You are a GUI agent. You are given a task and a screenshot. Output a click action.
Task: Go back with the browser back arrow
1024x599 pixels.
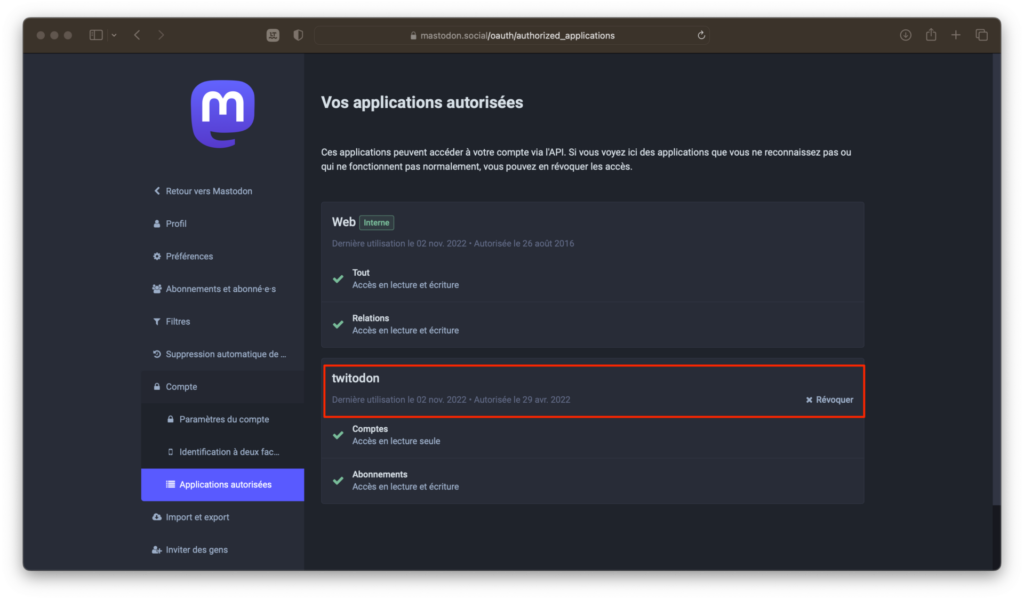click(137, 35)
